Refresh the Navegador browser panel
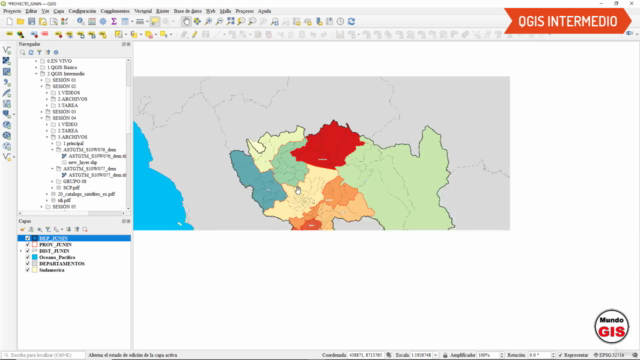Viewport: 640px width, 360px height. pyautogui.click(x=31, y=52)
